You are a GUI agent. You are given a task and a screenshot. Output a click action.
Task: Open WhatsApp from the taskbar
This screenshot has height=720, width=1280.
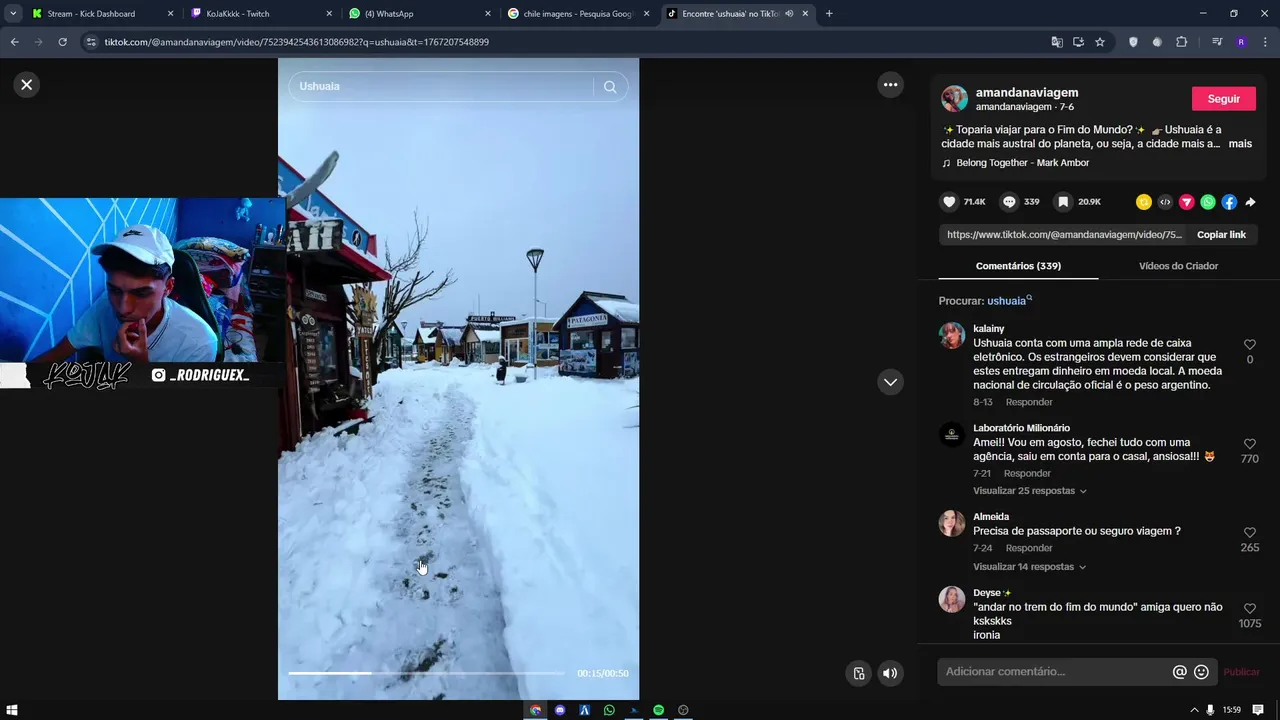point(609,710)
